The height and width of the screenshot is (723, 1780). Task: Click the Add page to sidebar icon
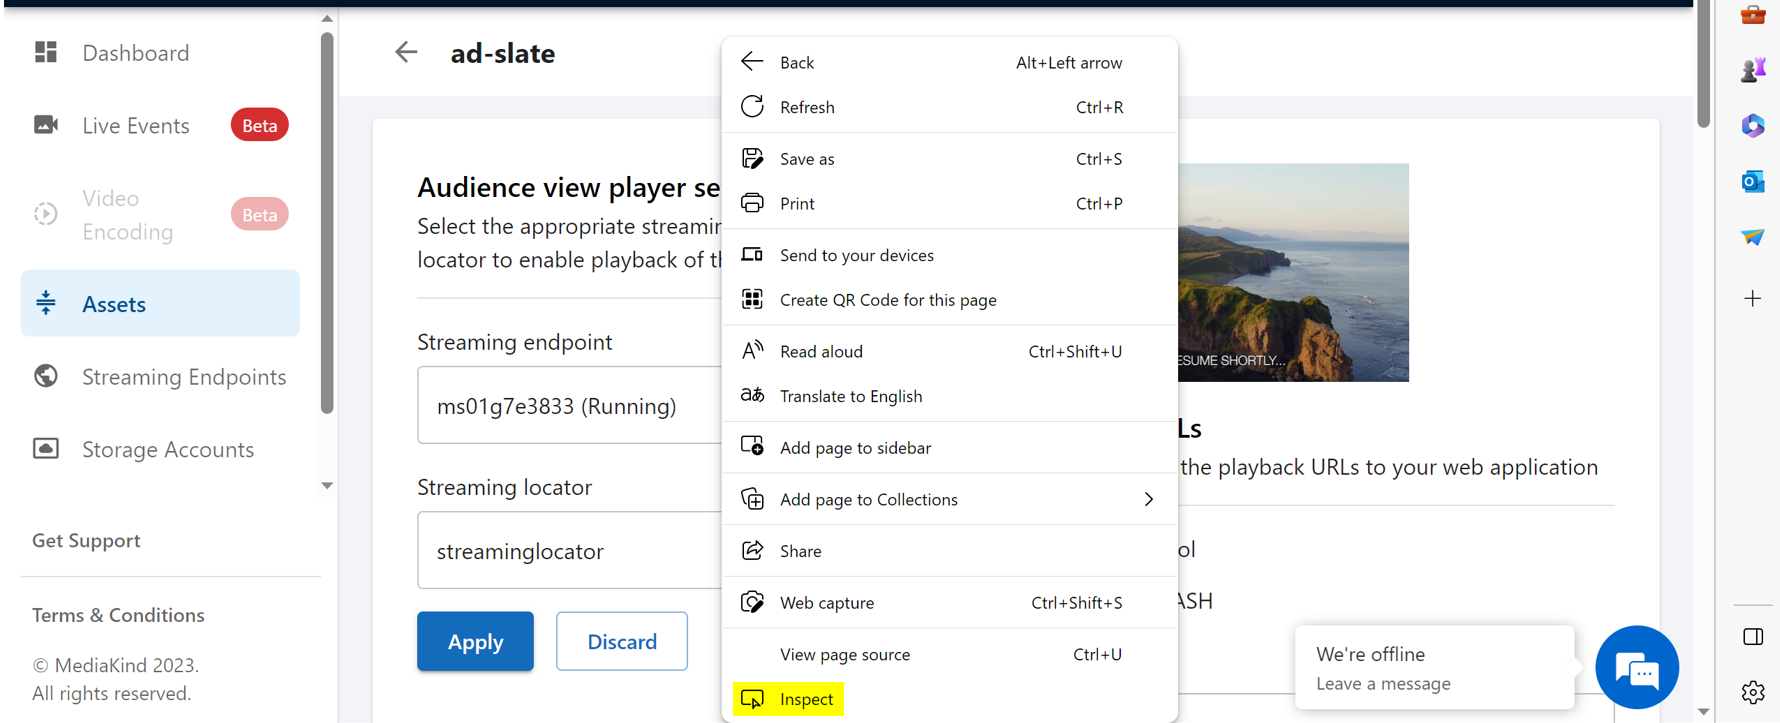pos(752,447)
